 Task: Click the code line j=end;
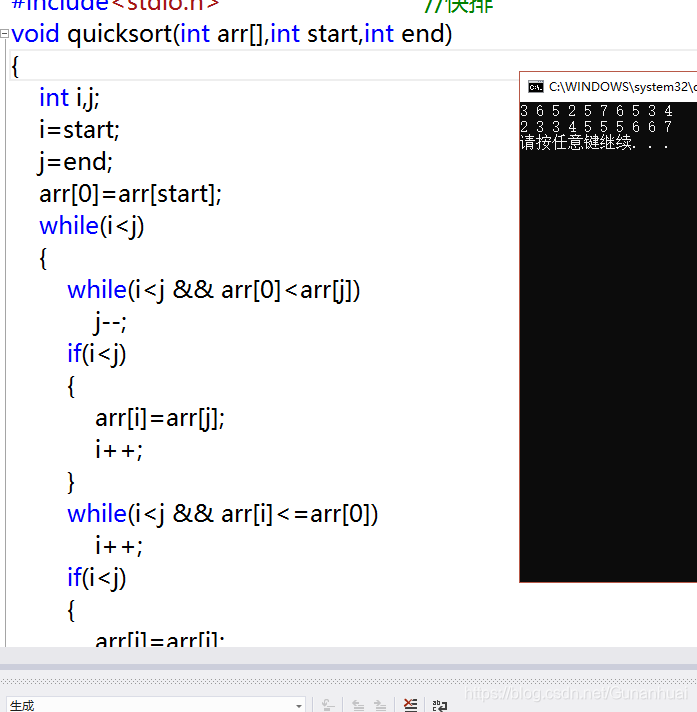pyautogui.click(x=75, y=163)
